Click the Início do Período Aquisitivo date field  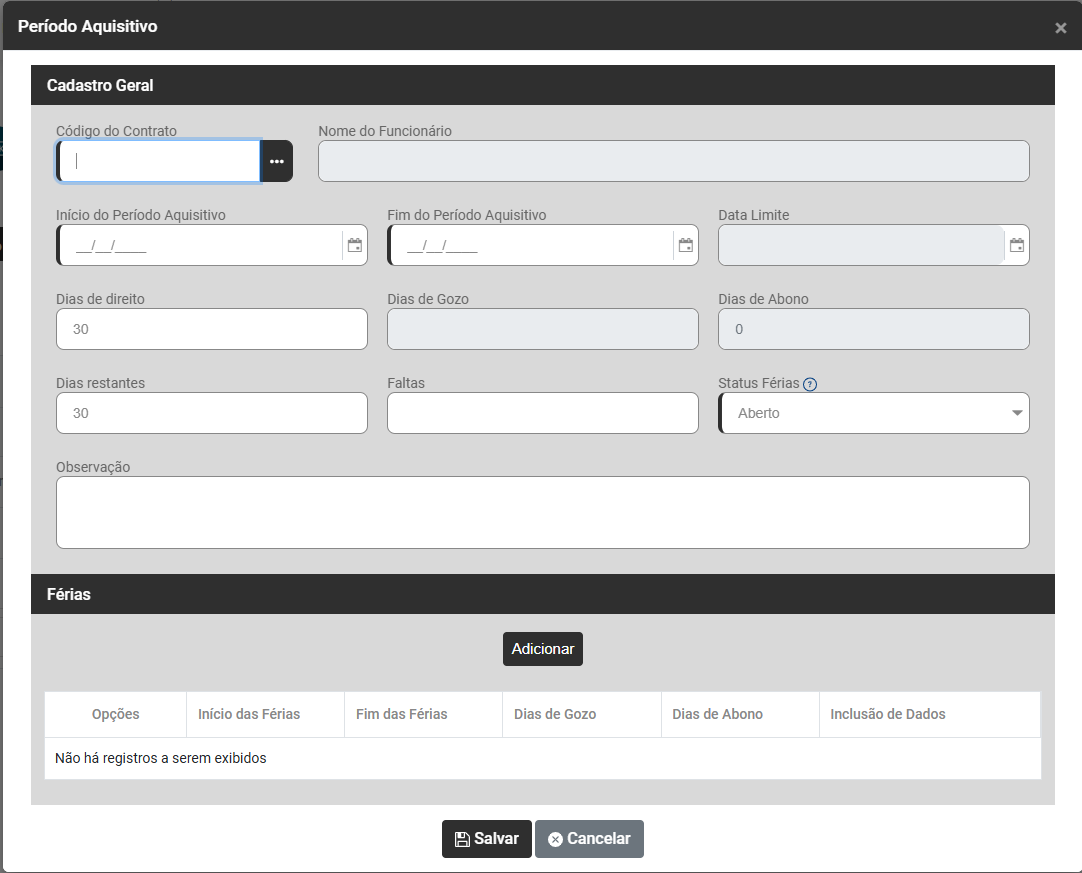pyautogui.click(x=200, y=245)
